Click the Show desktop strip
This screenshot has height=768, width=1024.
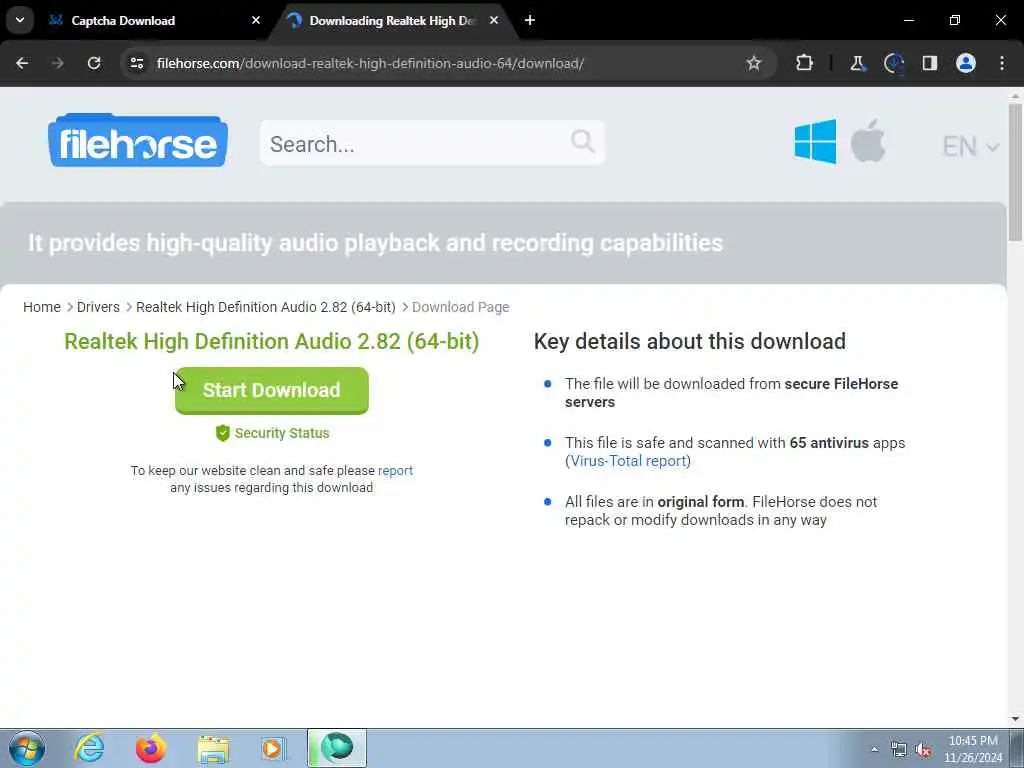point(1018,748)
